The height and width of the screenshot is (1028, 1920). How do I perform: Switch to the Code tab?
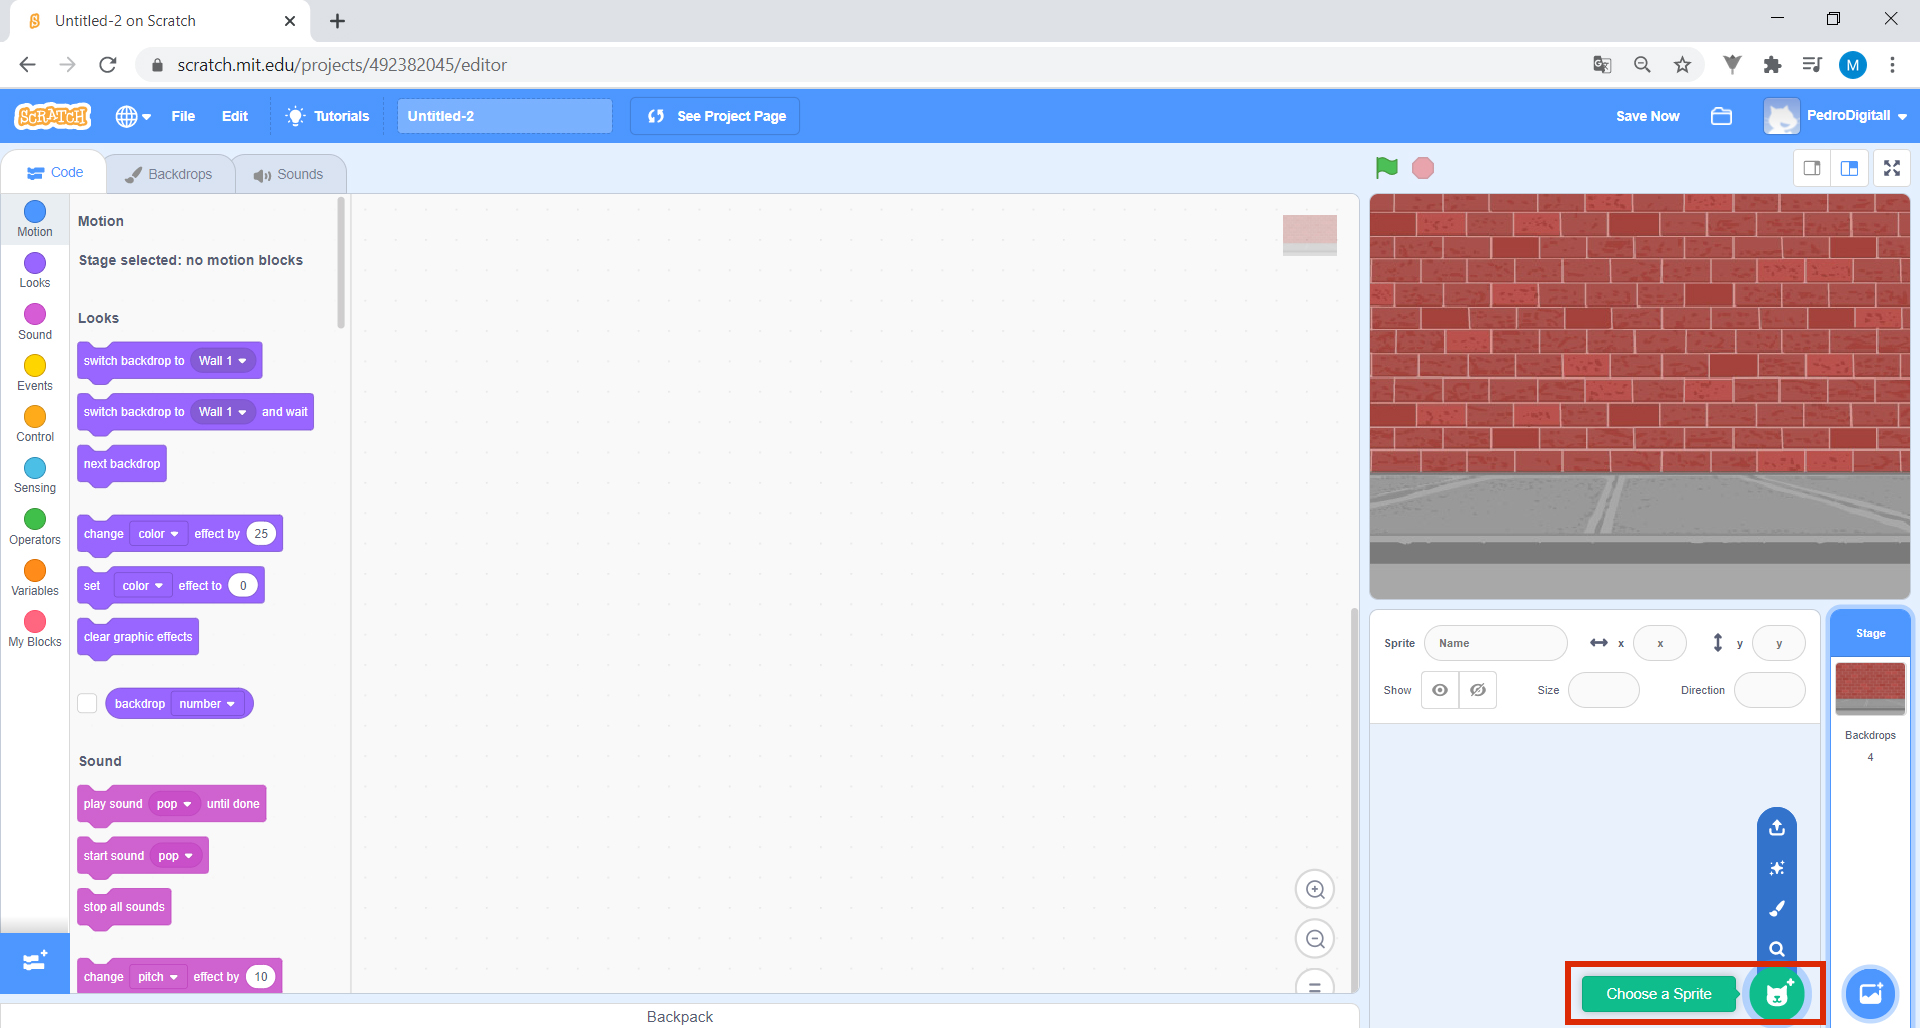click(55, 172)
